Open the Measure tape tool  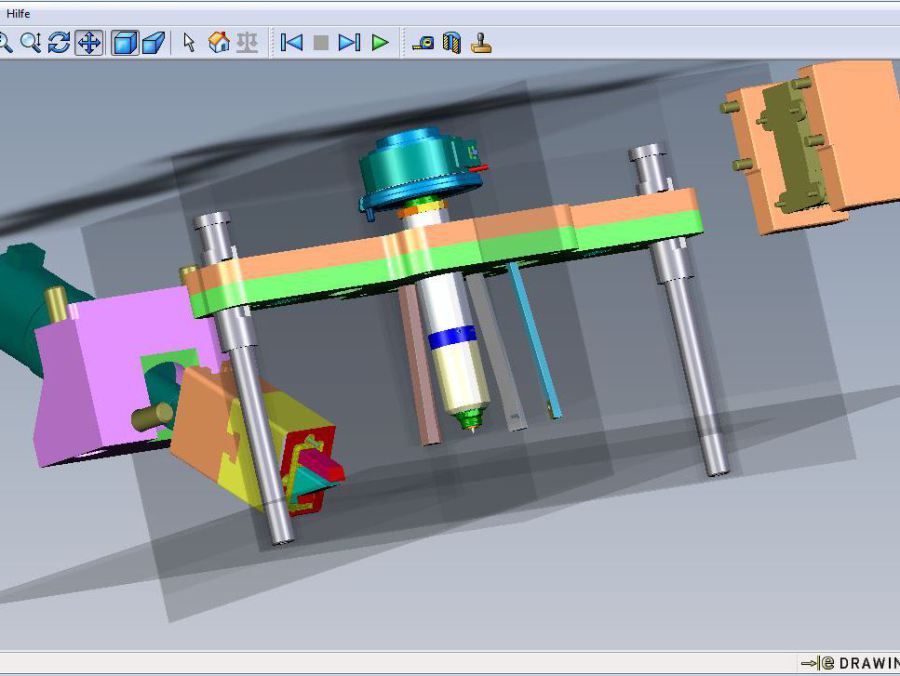[x=423, y=43]
